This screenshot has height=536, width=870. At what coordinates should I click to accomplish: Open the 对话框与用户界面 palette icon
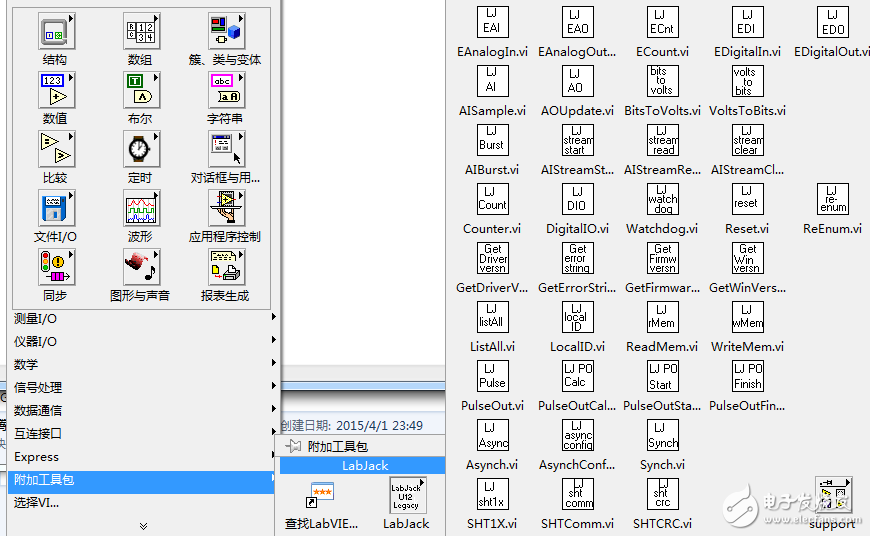[x=226, y=149]
